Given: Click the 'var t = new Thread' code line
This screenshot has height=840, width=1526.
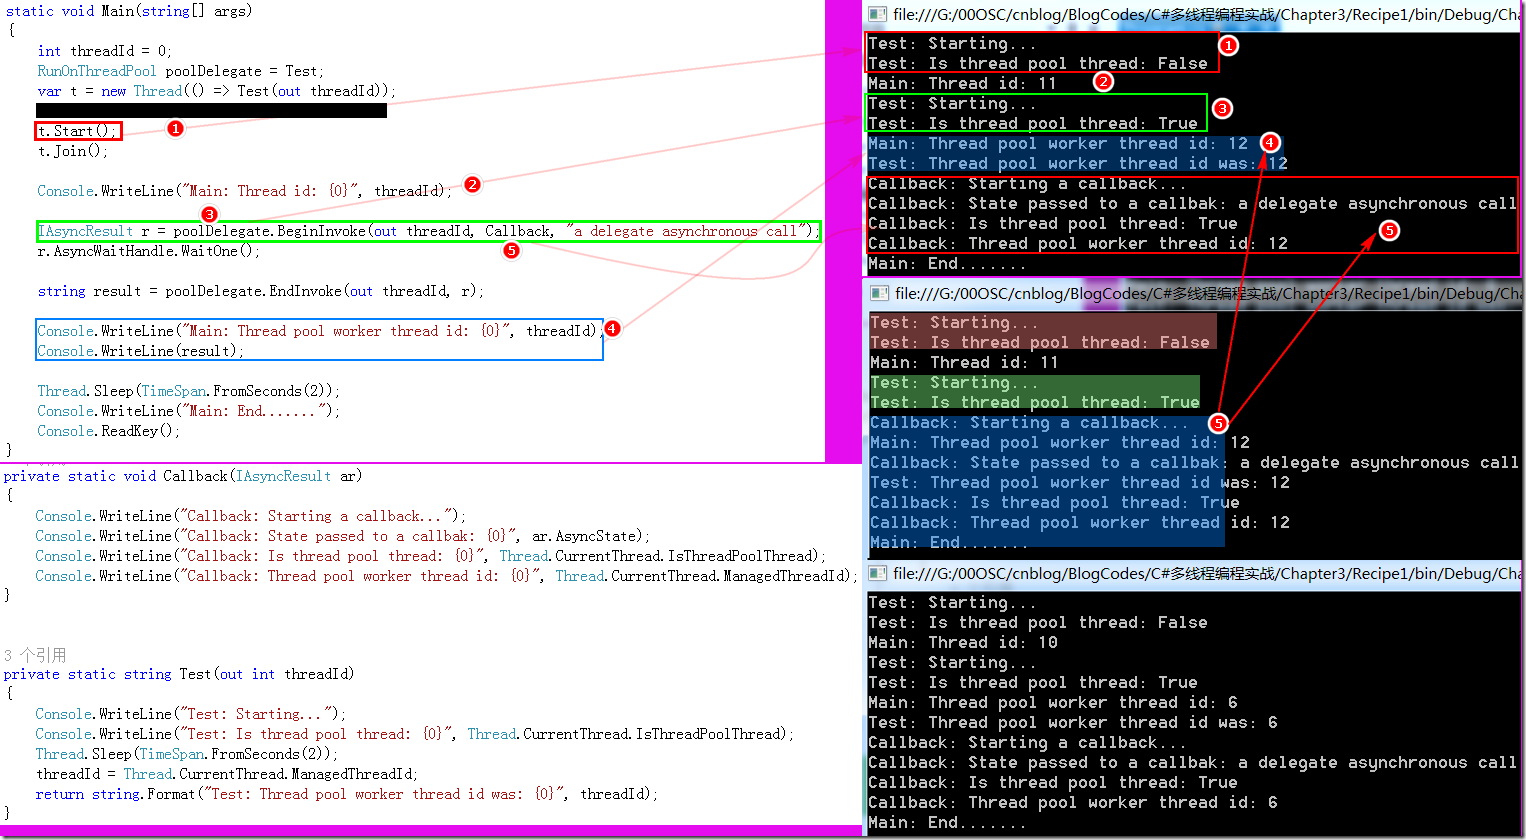Looking at the screenshot, I should 217,91.
